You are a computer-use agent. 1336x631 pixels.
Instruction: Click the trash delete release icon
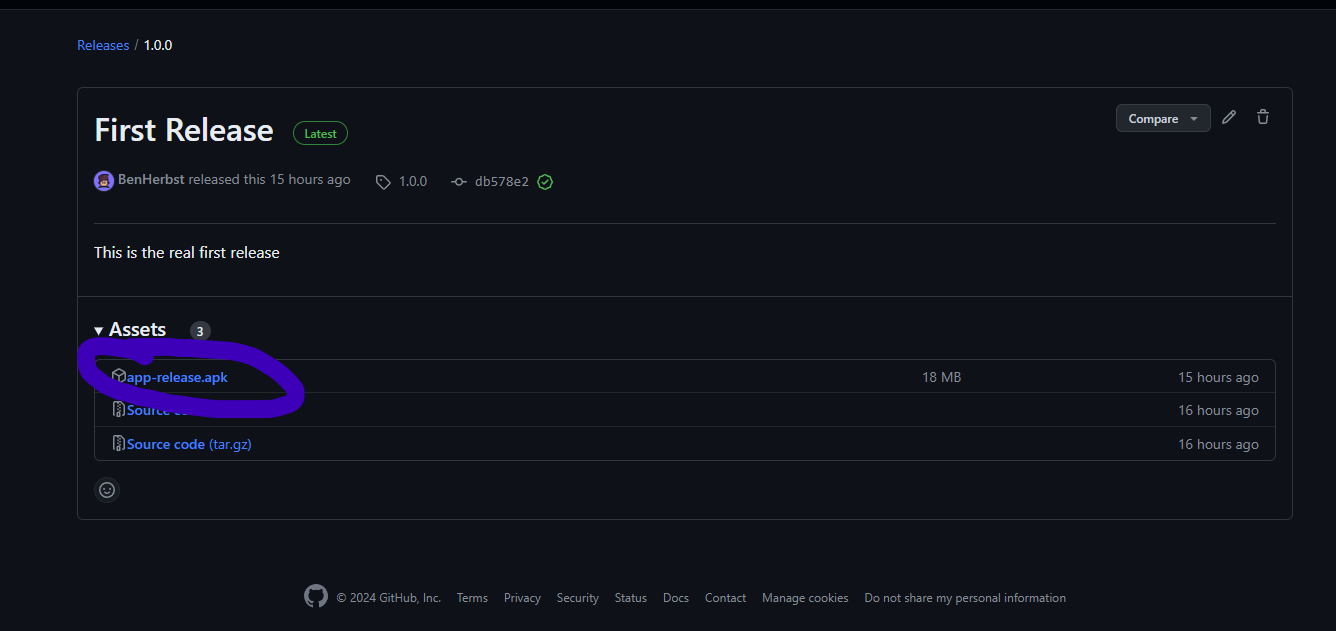(1263, 118)
